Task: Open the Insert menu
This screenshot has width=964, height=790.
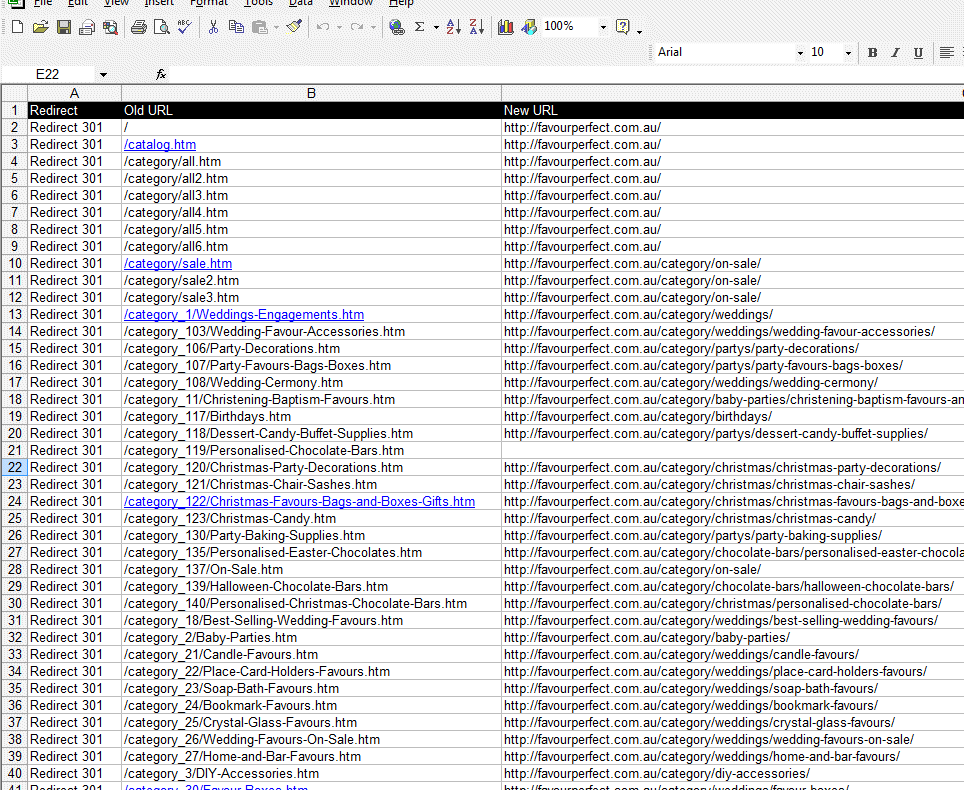Action: 159,3
